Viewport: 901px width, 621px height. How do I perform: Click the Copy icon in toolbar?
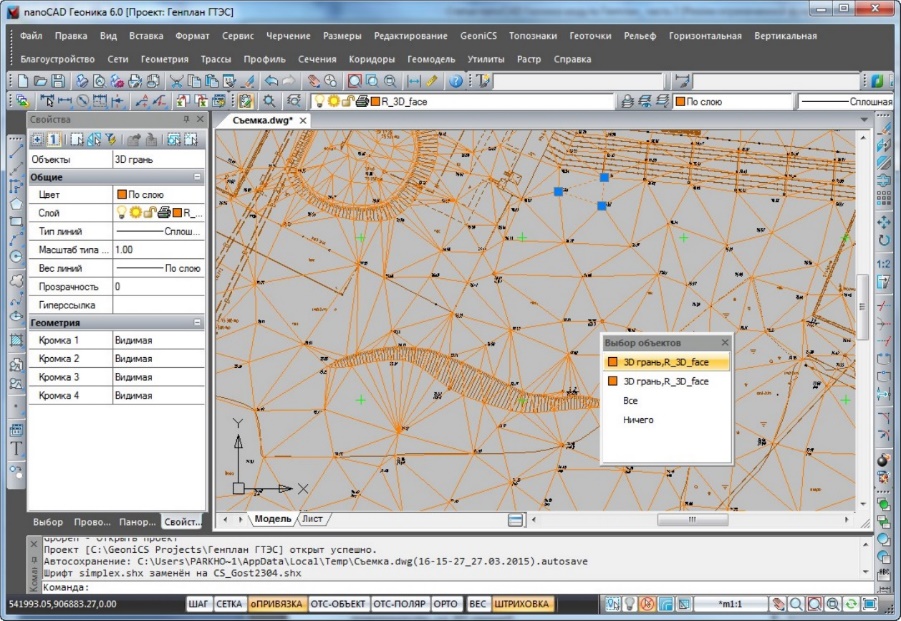tap(194, 81)
